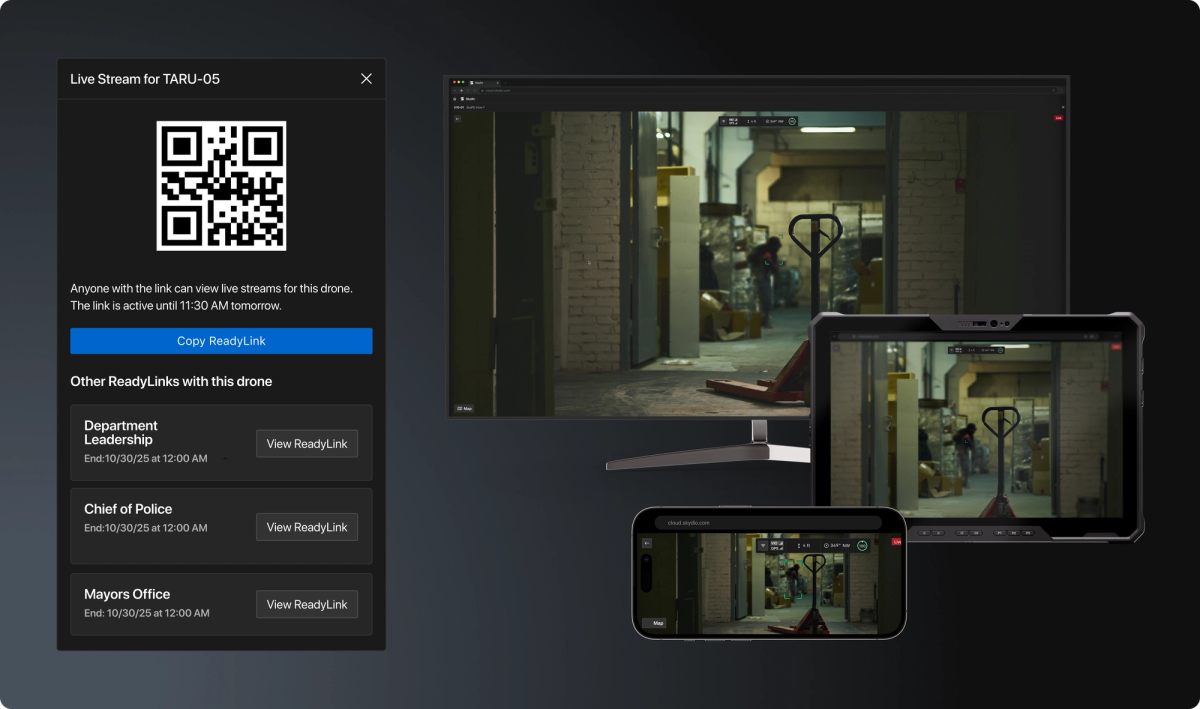
Task: Click the Skydio favicon on the browser tab
Action: [472, 83]
